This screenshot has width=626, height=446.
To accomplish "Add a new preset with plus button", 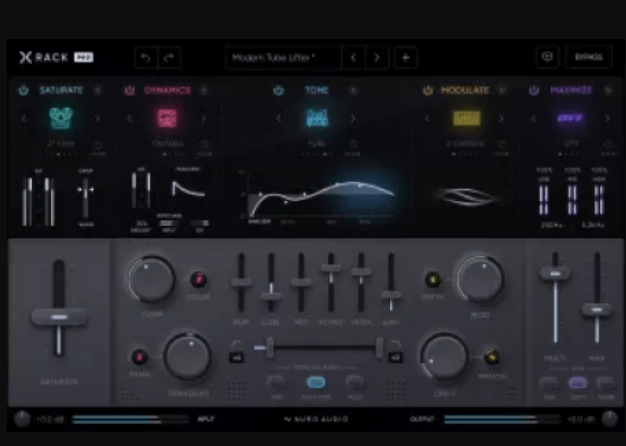I will click(x=405, y=58).
